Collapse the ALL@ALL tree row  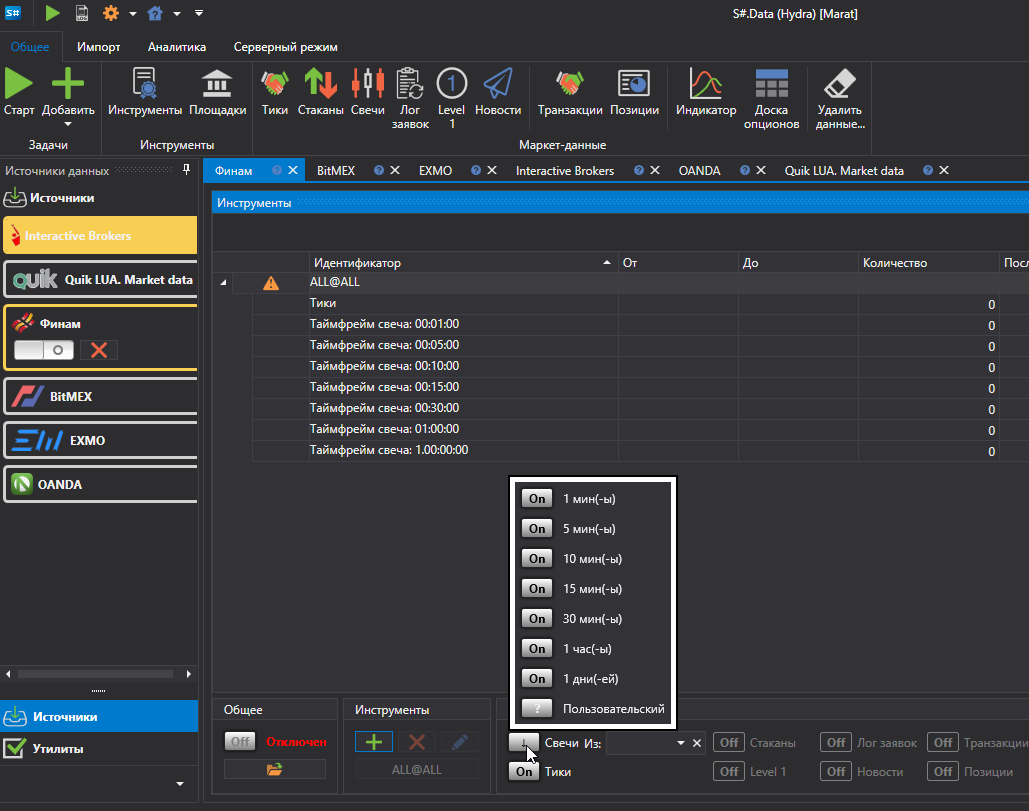click(223, 283)
